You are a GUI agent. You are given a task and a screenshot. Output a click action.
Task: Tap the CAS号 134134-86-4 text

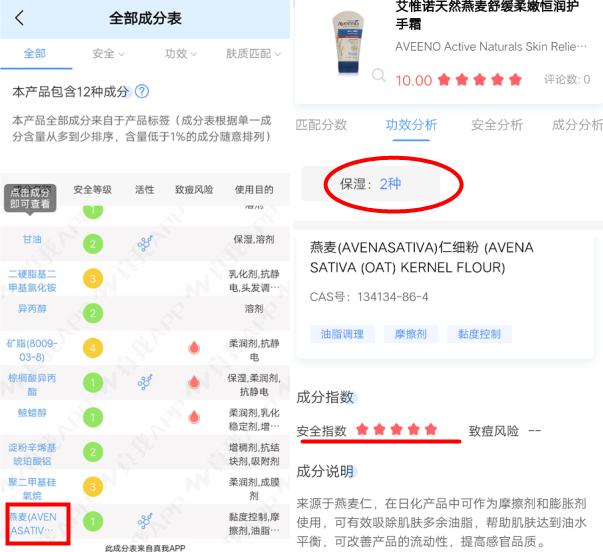pos(369,297)
